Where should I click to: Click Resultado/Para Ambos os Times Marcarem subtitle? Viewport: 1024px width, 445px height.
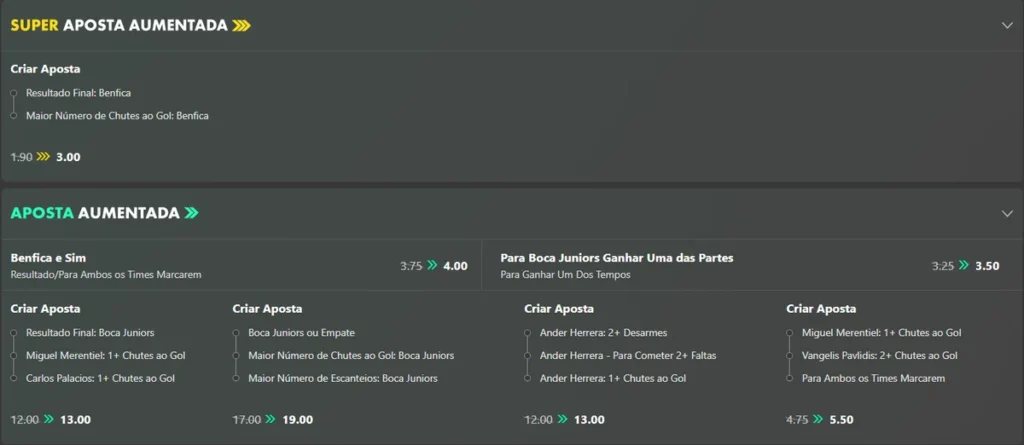click(106, 275)
